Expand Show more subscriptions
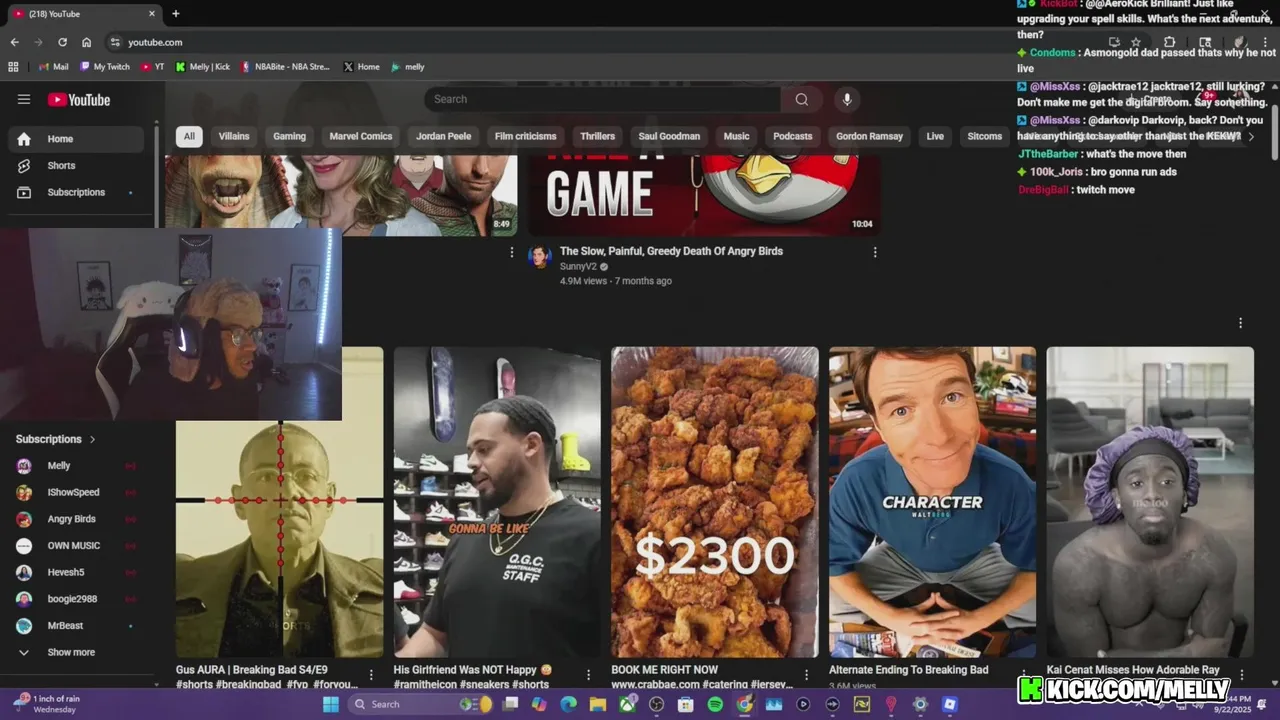The width and height of the screenshot is (1280, 720). [76, 652]
